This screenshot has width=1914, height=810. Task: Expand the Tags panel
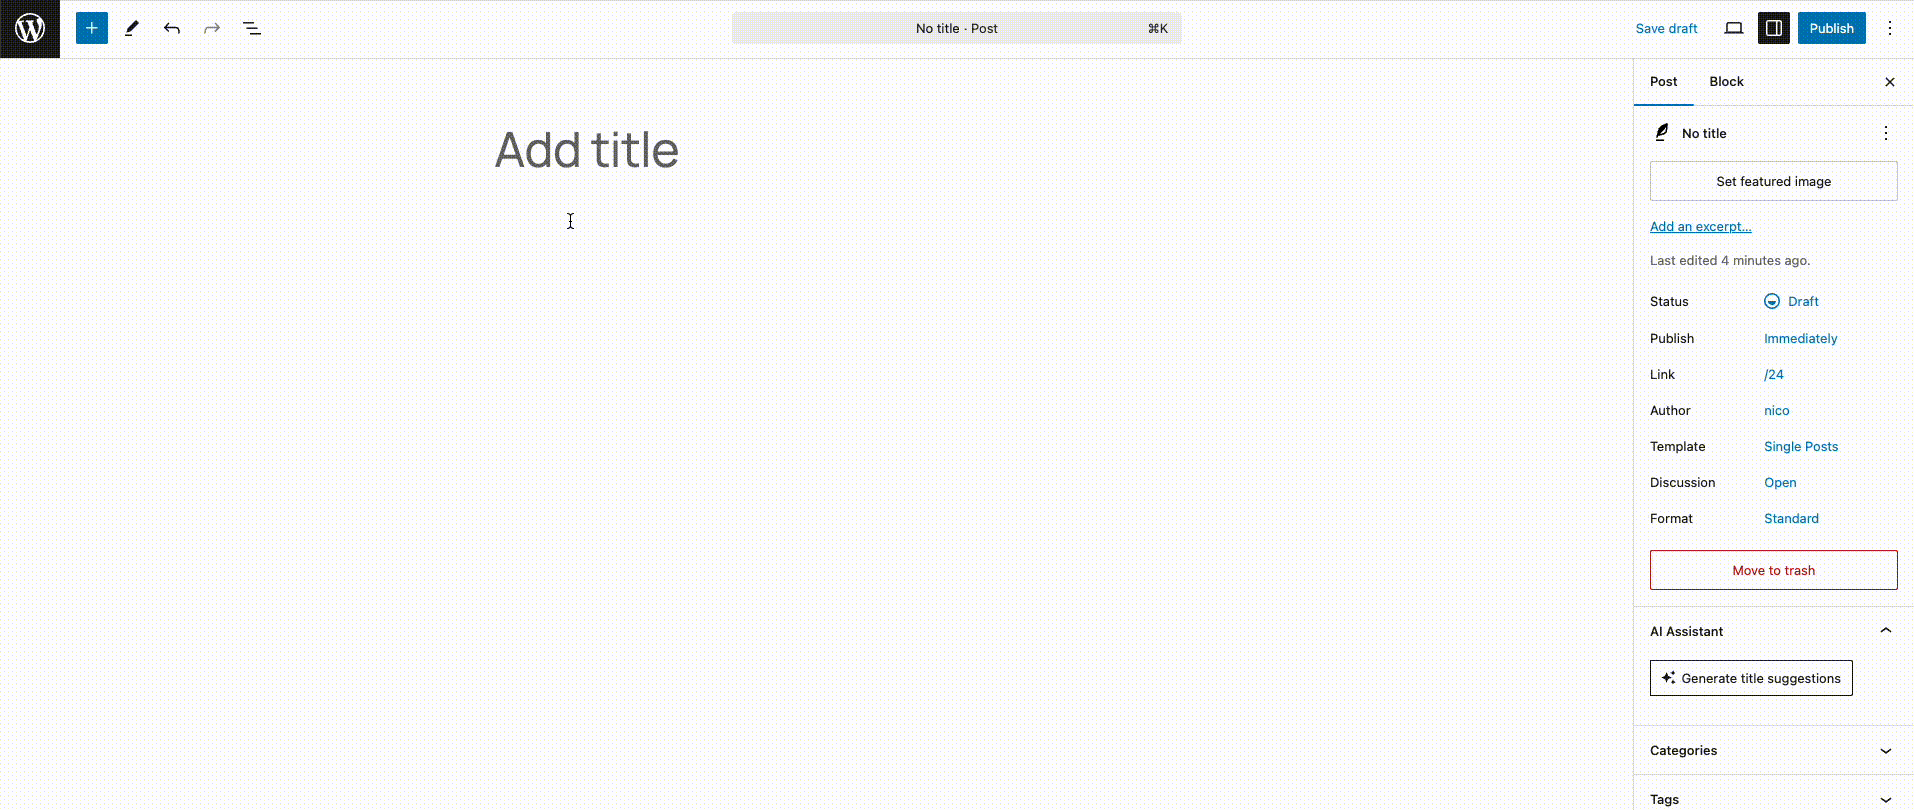pos(1773,799)
